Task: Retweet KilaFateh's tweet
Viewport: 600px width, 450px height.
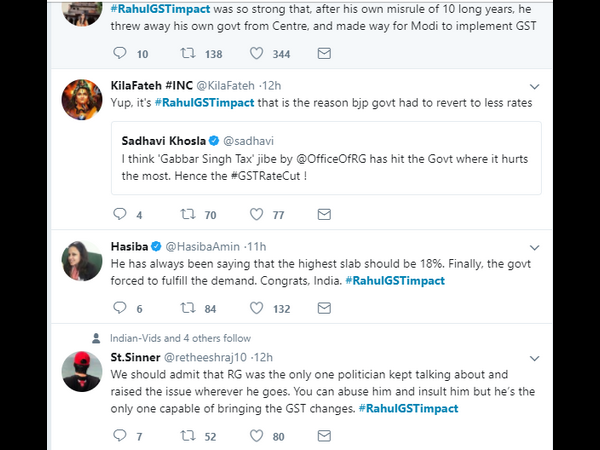Action: coord(189,214)
